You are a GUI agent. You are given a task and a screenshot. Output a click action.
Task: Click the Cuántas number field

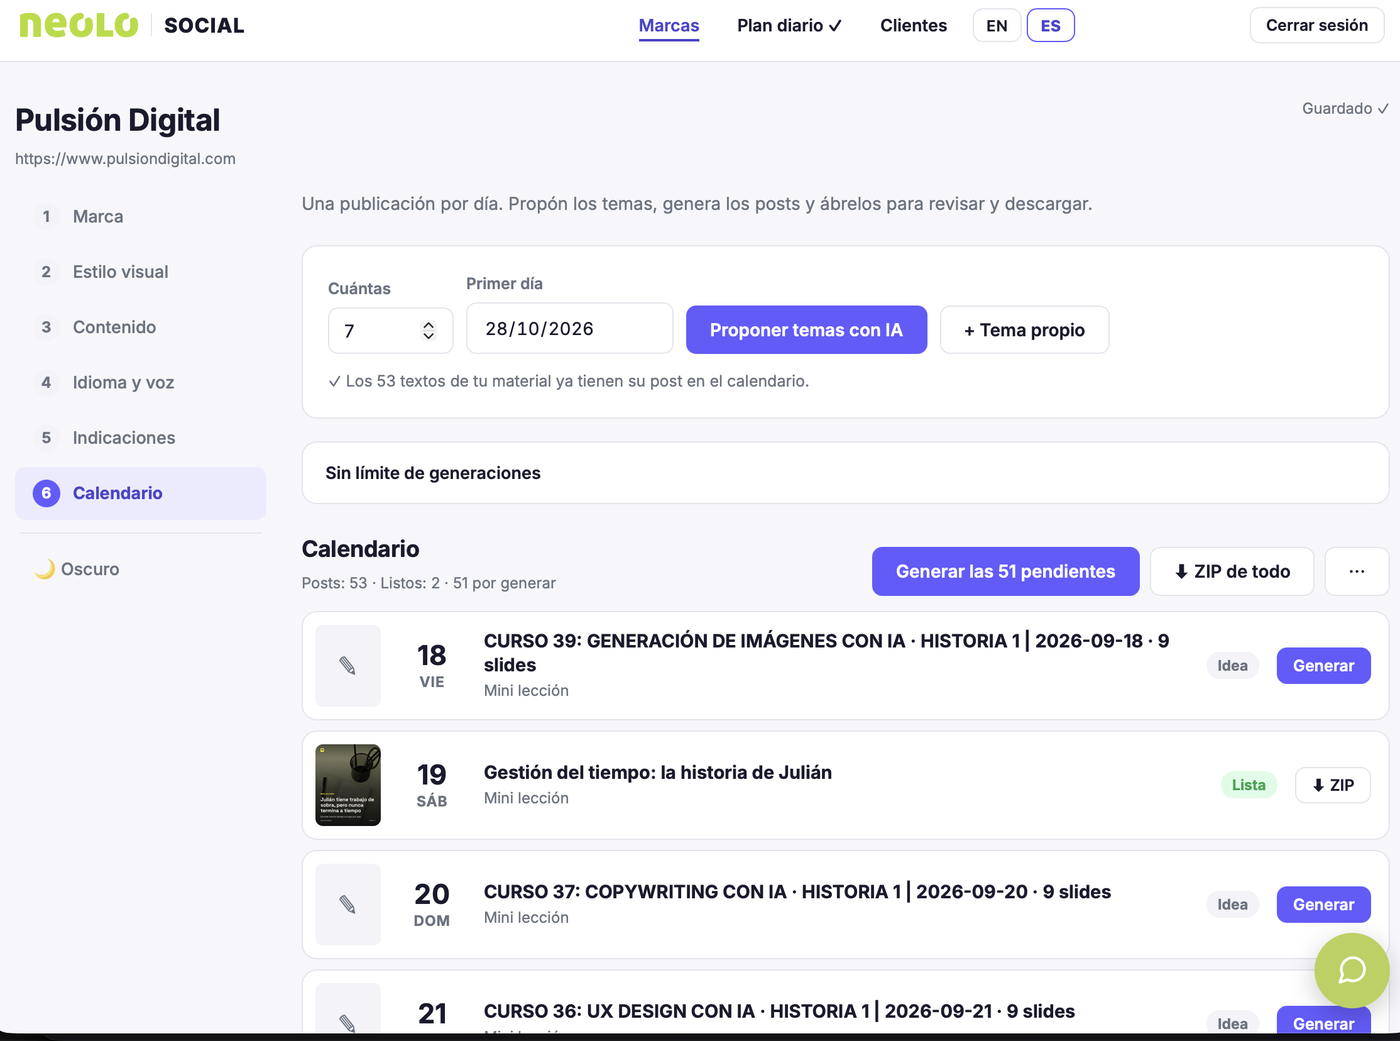390,330
